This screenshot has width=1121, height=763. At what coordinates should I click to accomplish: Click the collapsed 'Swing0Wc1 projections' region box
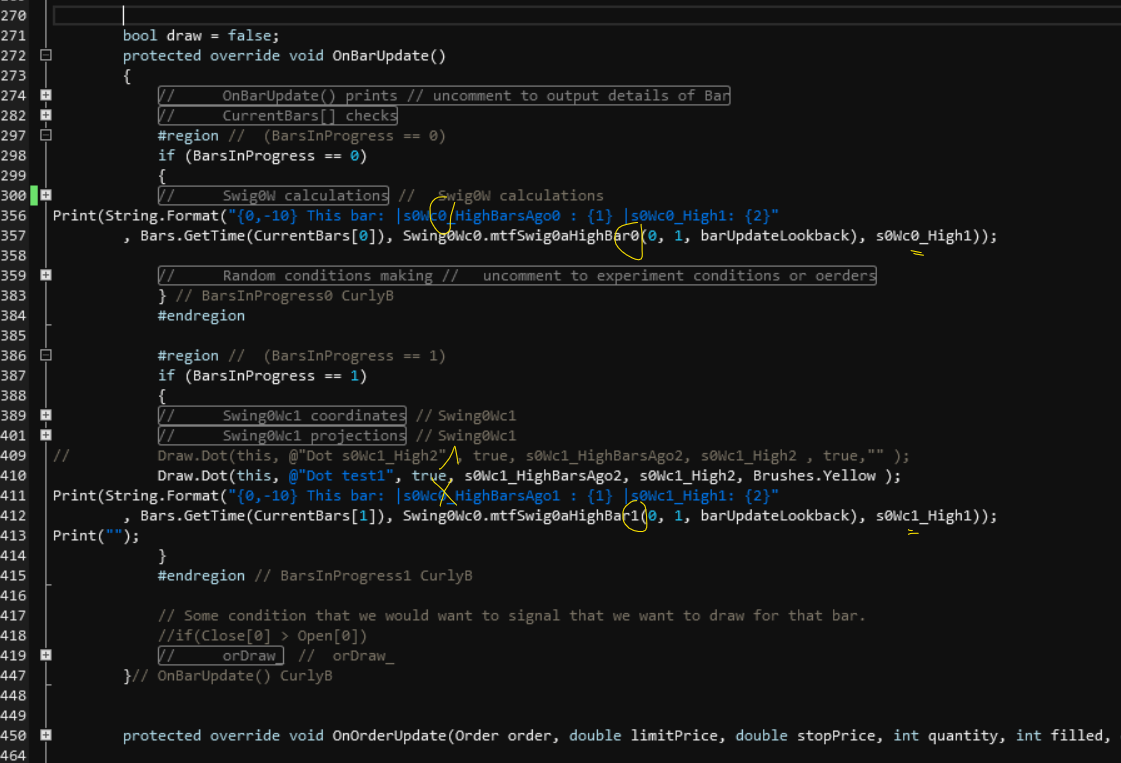tap(282, 435)
